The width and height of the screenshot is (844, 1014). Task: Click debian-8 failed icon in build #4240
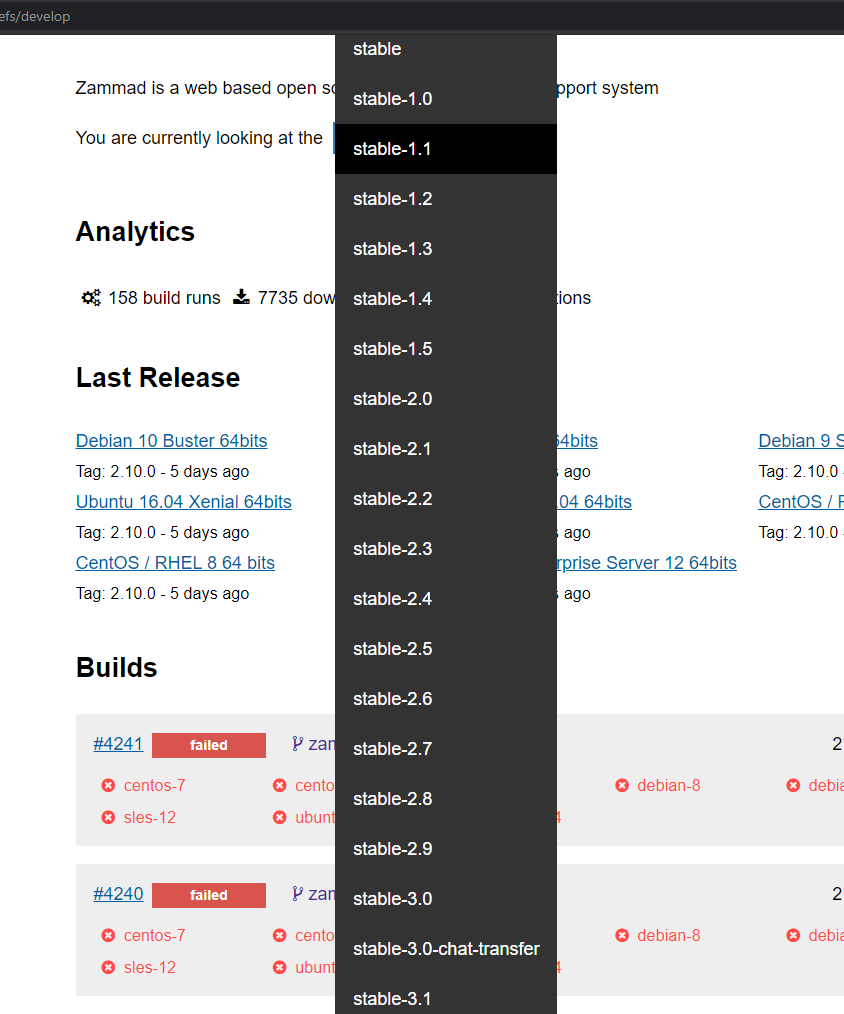622,935
